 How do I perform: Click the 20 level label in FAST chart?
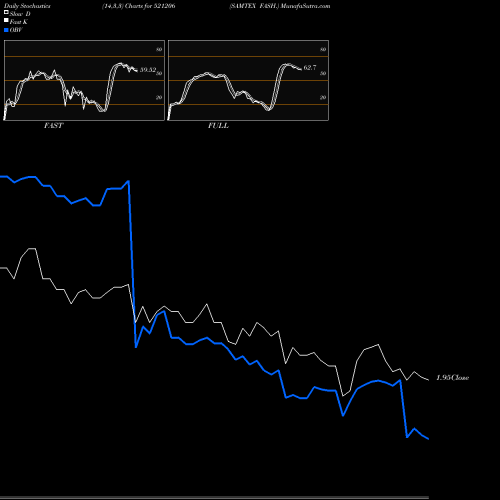[x=159, y=97]
